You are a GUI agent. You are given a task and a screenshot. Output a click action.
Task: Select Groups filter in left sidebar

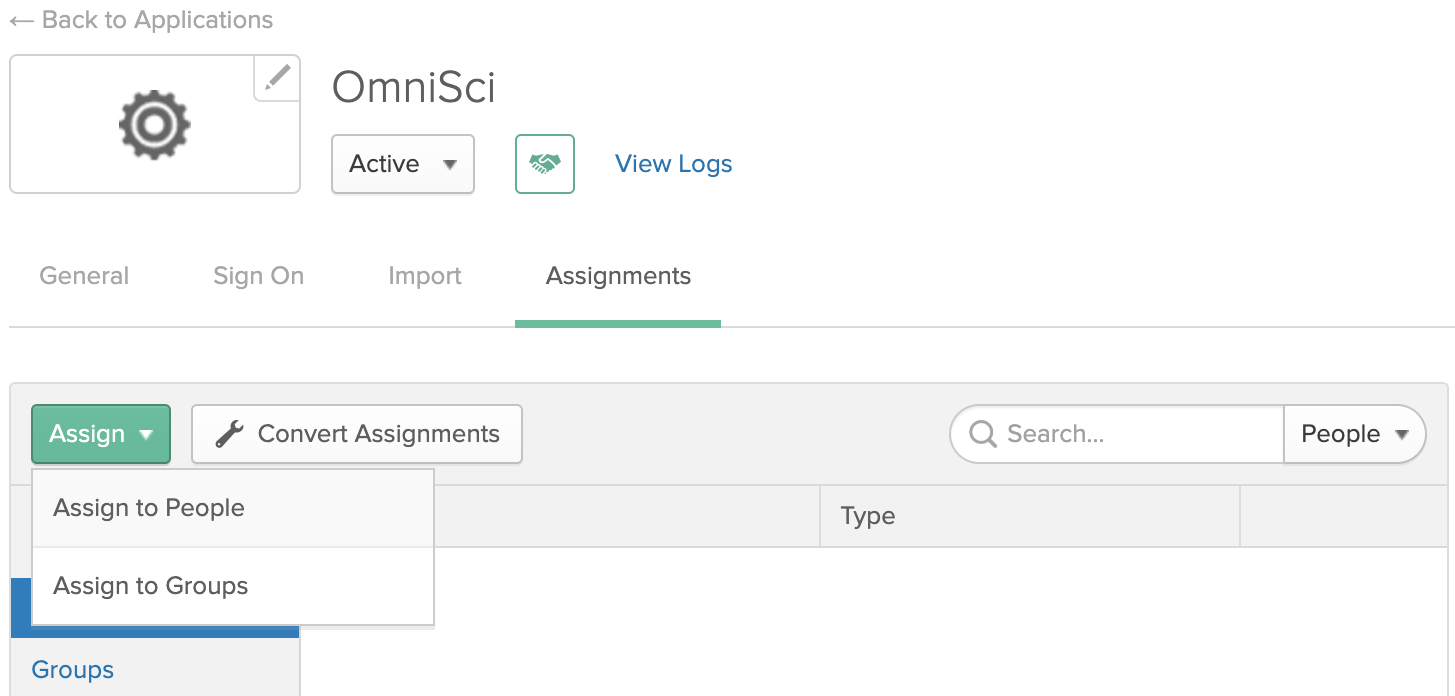click(73, 670)
